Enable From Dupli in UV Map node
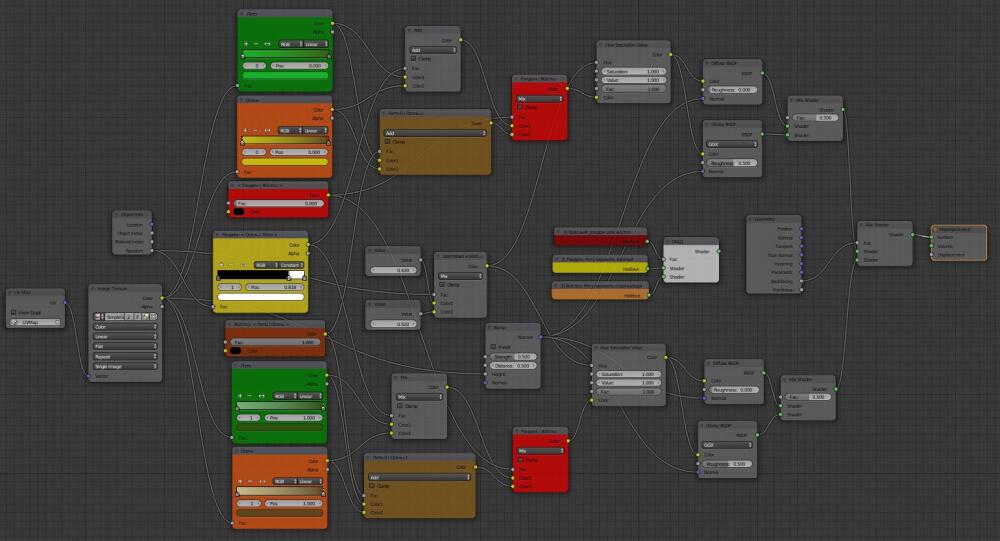The height and width of the screenshot is (541, 1000). [x=13, y=313]
